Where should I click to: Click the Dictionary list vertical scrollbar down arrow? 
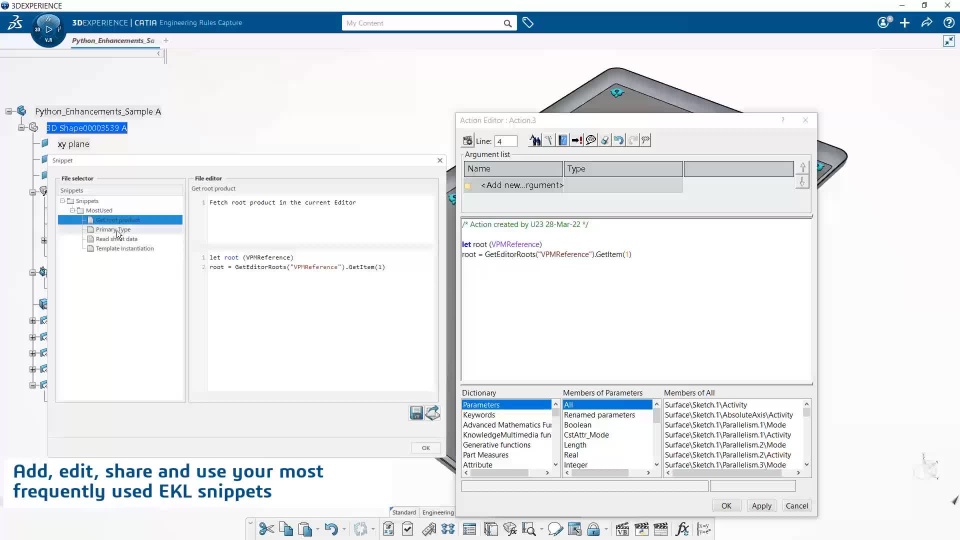pyautogui.click(x=555, y=465)
